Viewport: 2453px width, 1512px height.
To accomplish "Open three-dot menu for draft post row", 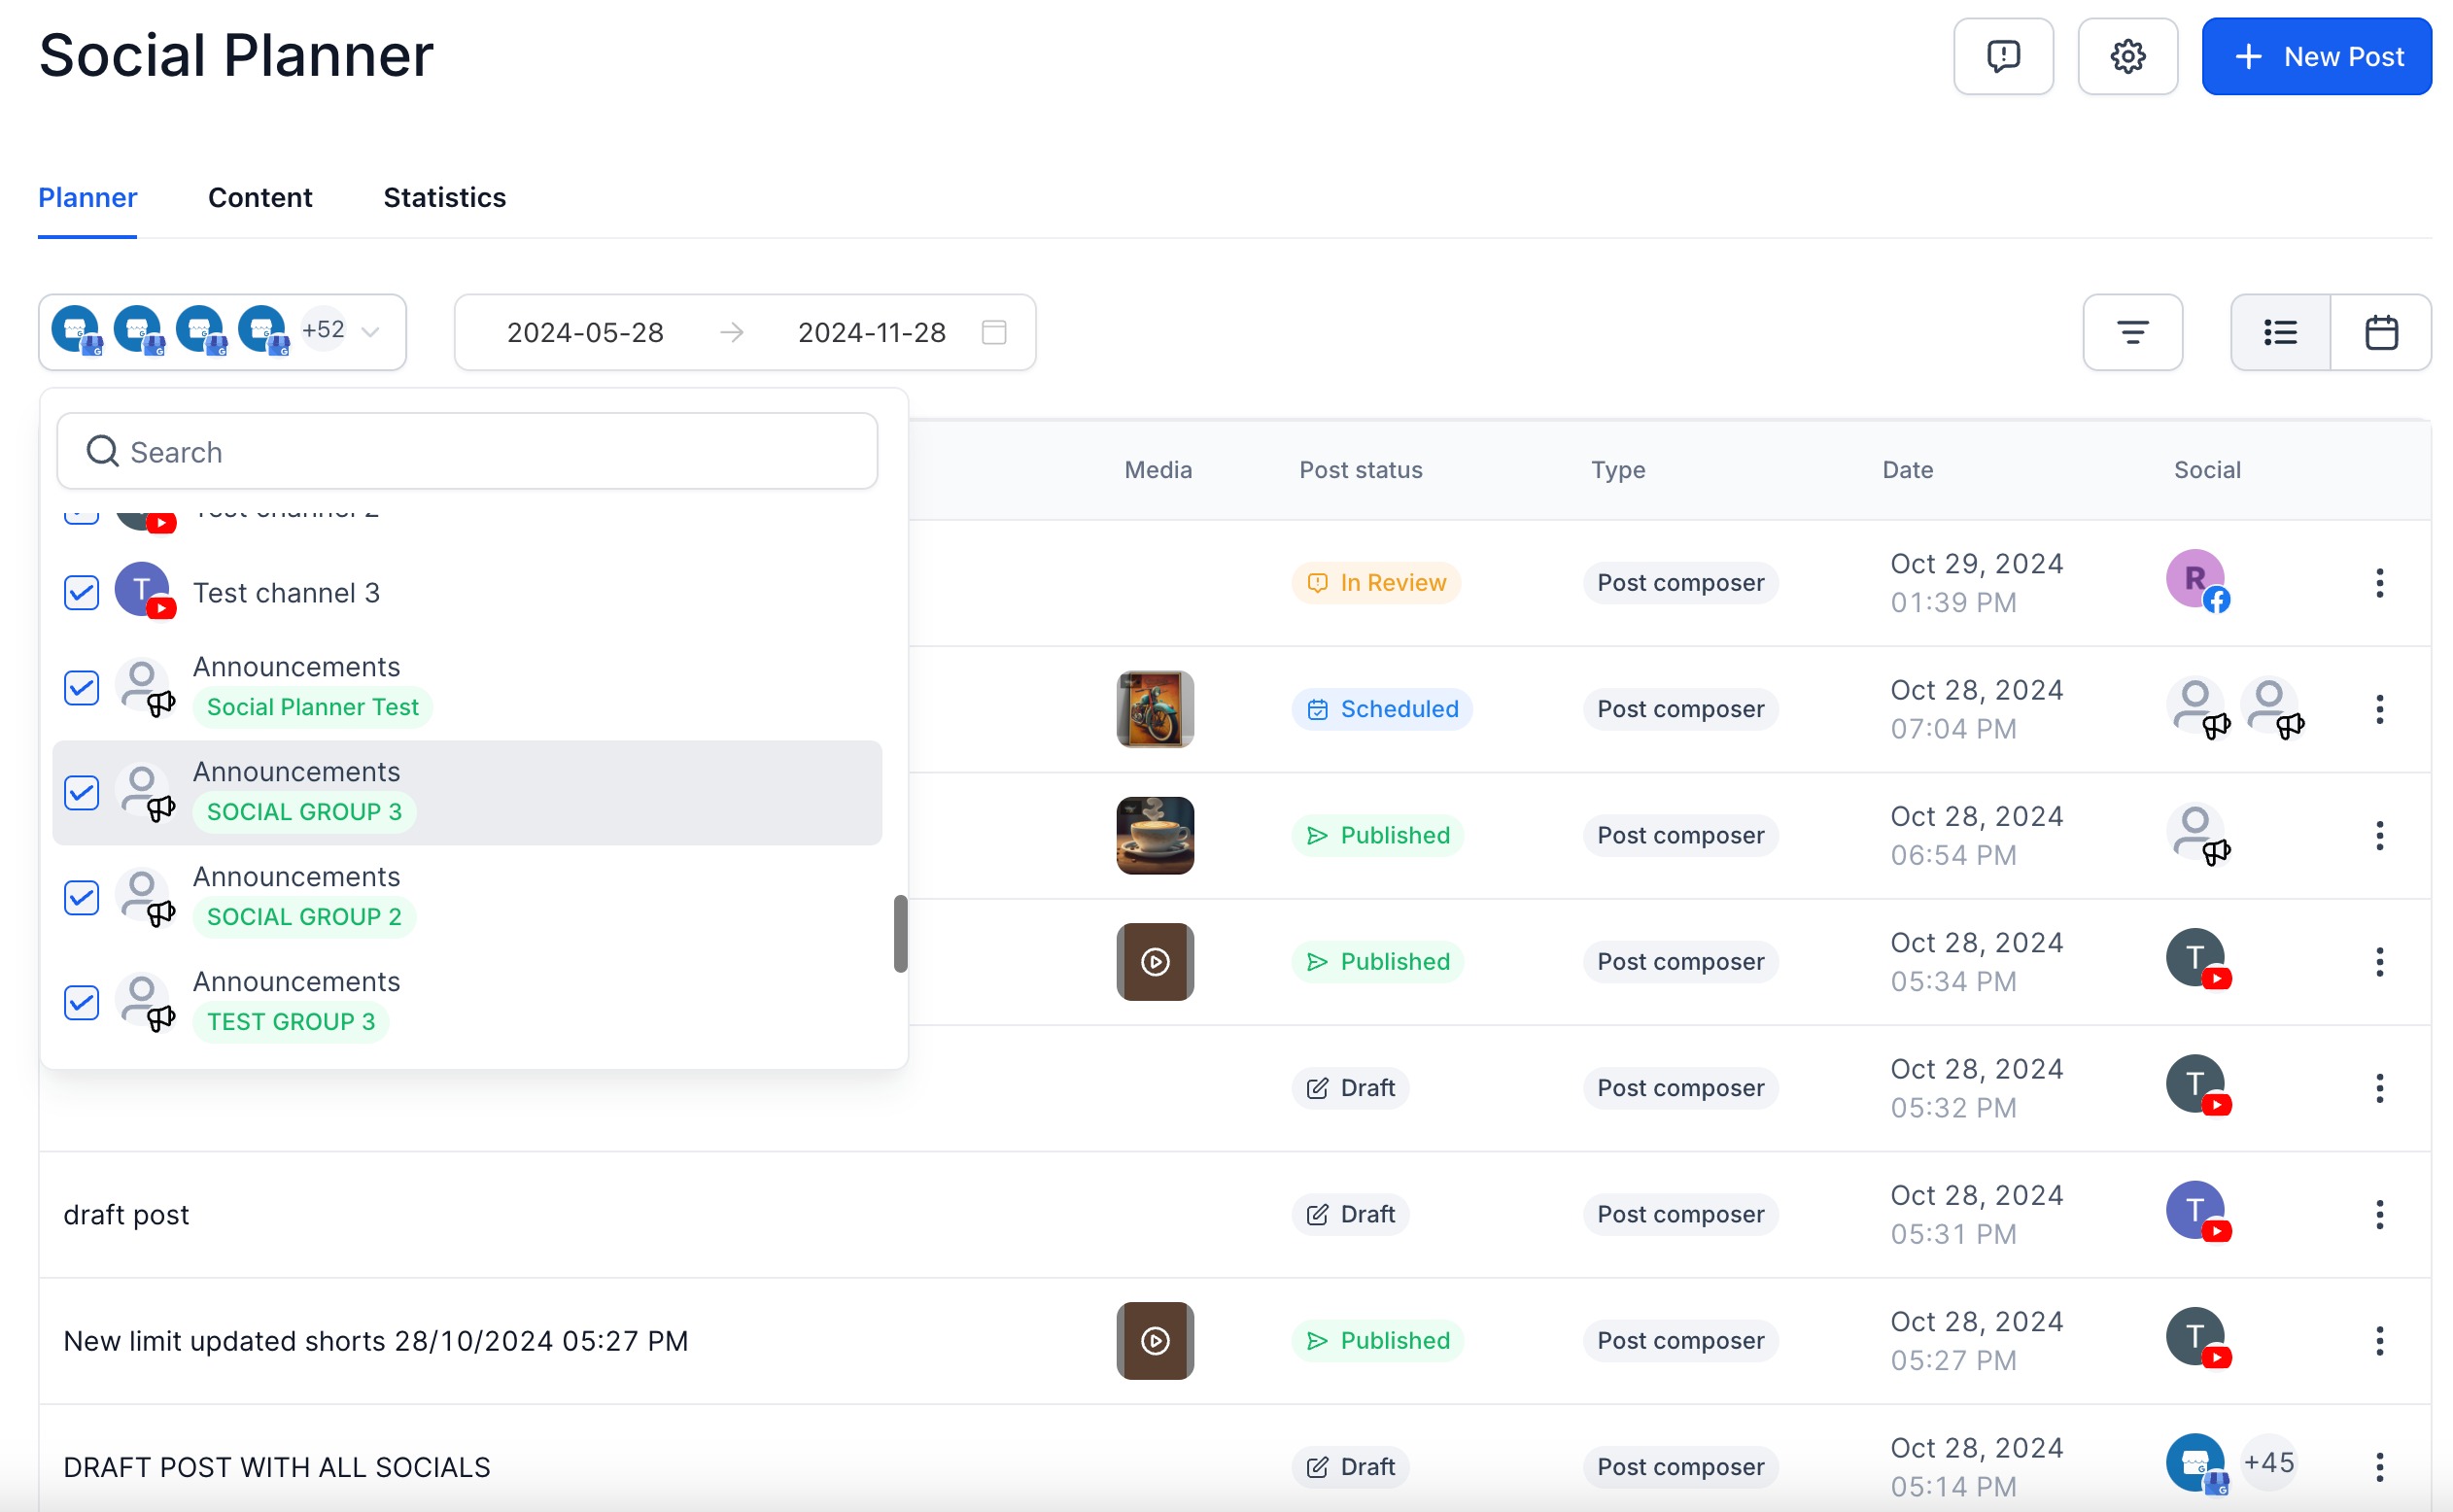I will pyautogui.click(x=2379, y=1214).
